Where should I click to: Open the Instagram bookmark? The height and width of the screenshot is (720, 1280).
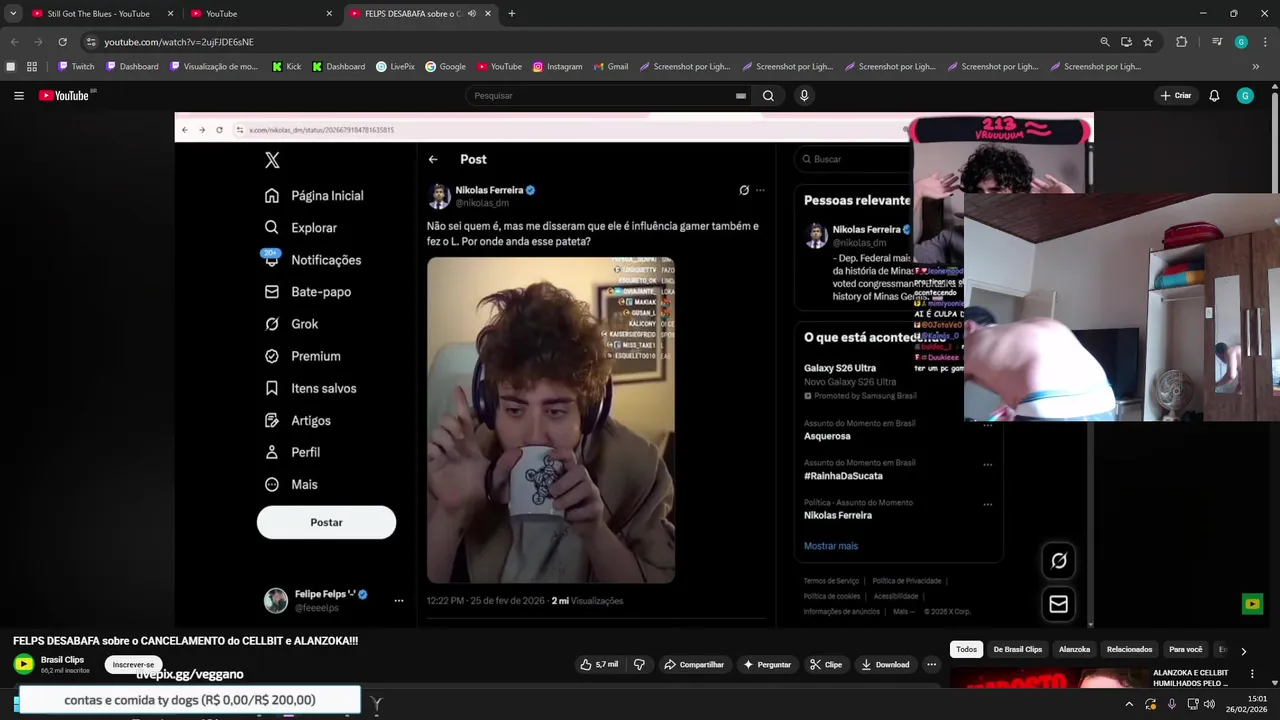[557, 67]
